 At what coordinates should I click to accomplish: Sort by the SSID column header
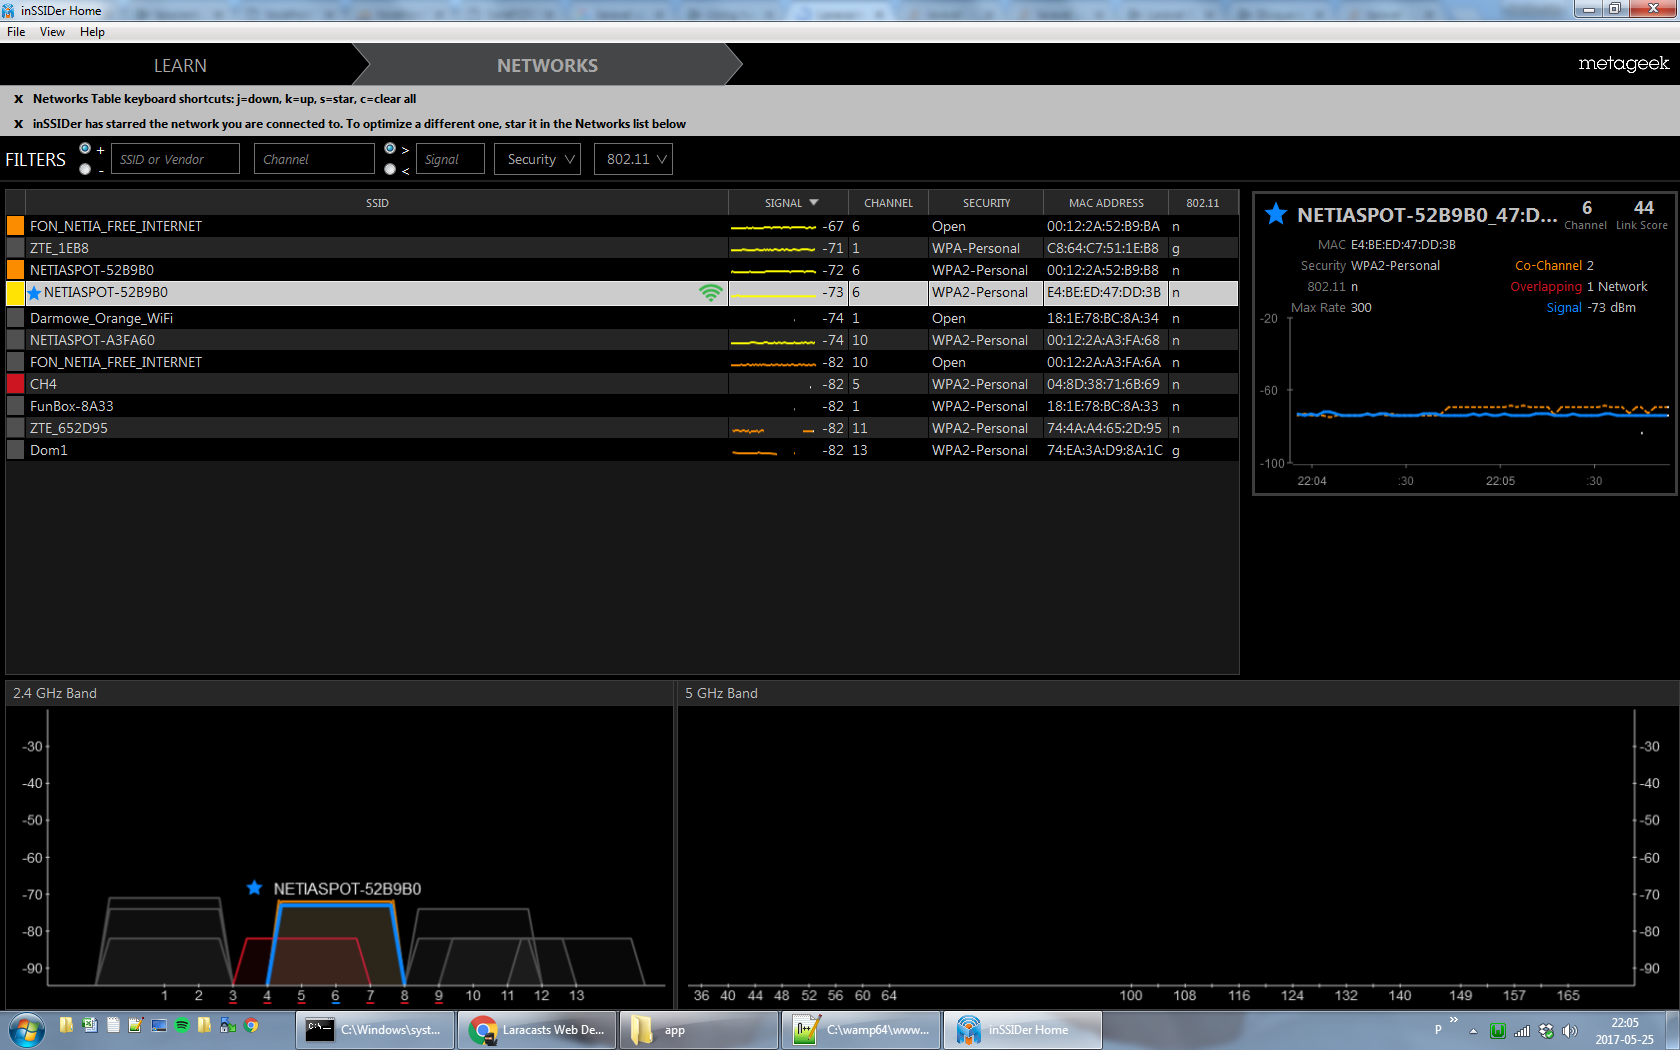point(377,203)
